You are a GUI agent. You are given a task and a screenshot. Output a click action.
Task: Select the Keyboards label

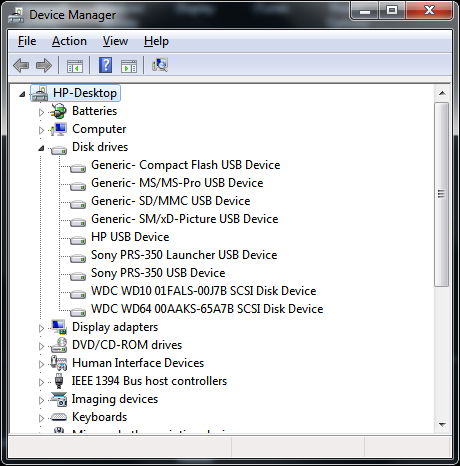(100, 417)
